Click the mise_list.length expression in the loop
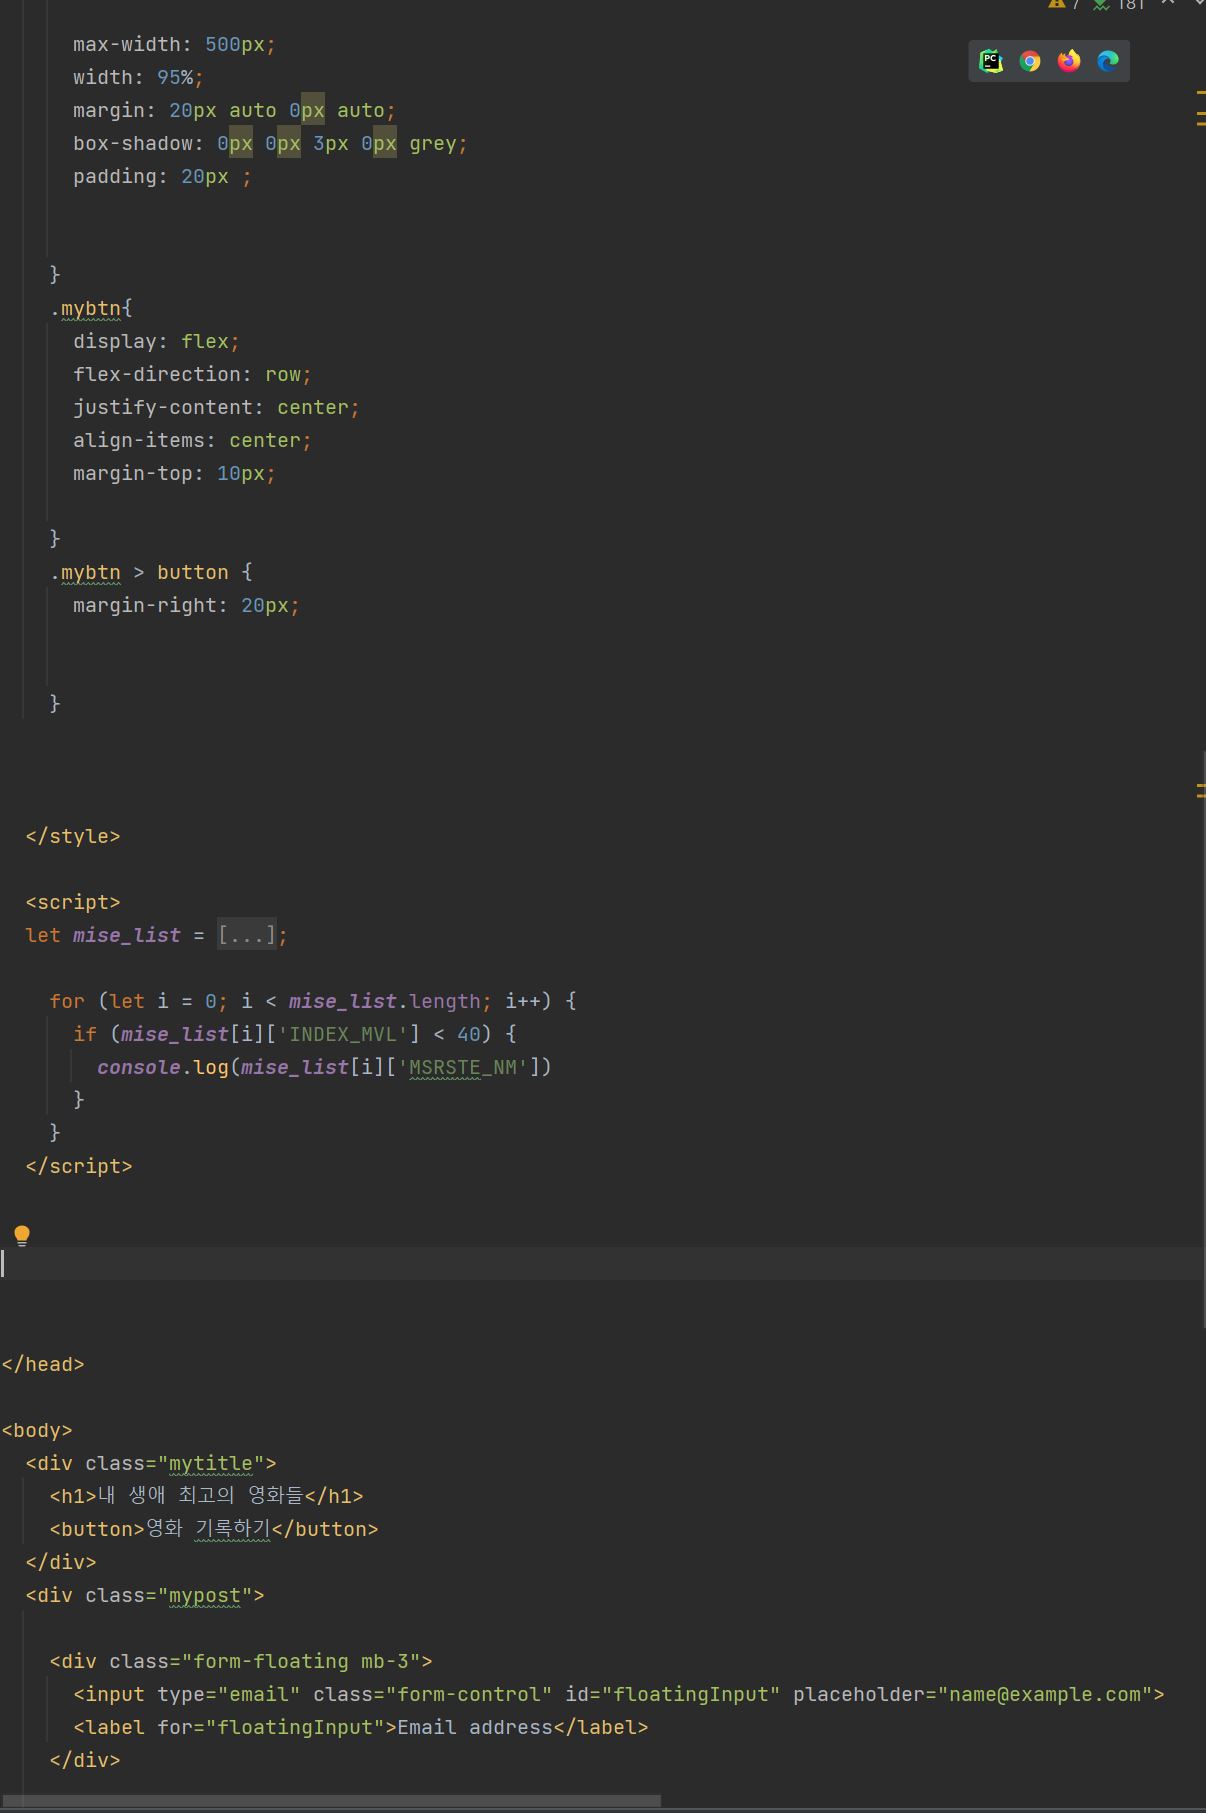The width and height of the screenshot is (1206, 1813). click(385, 1001)
